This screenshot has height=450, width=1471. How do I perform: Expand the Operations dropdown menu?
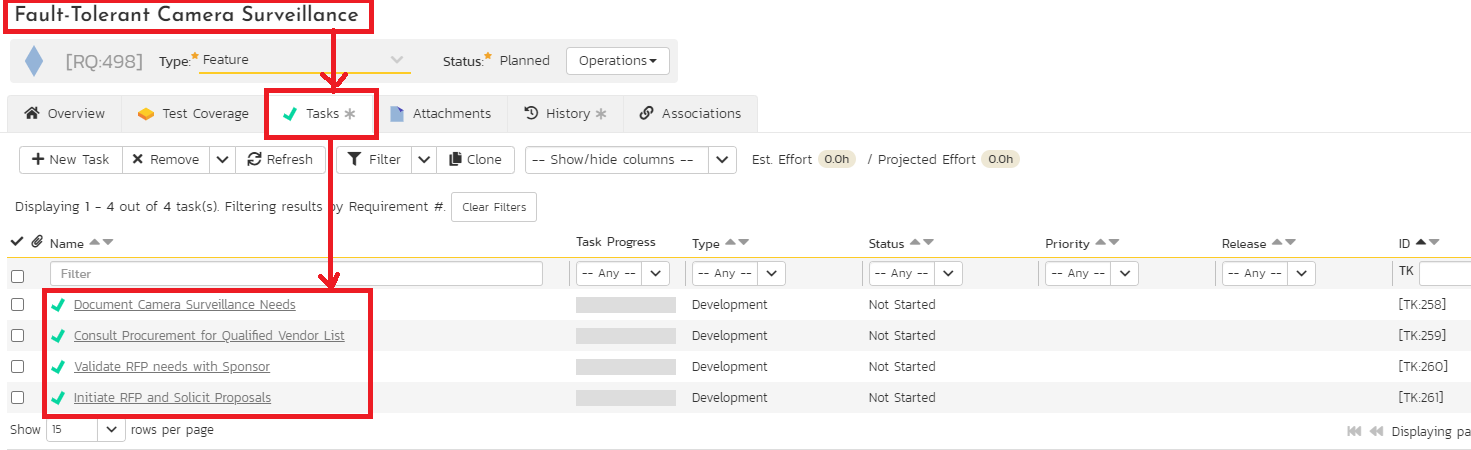pos(617,61)
